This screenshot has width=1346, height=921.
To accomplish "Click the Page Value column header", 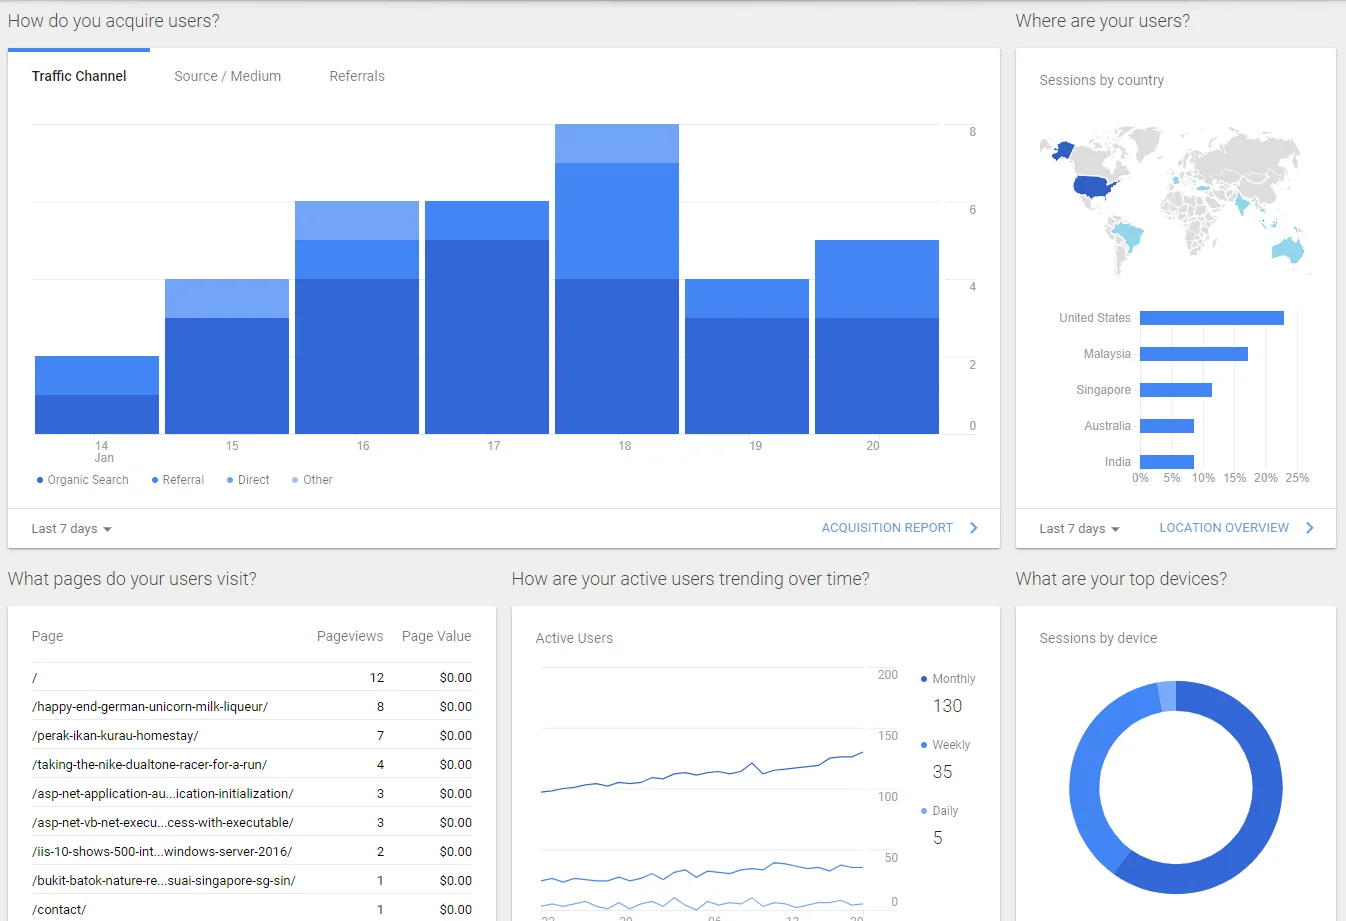I will point(436,636).
